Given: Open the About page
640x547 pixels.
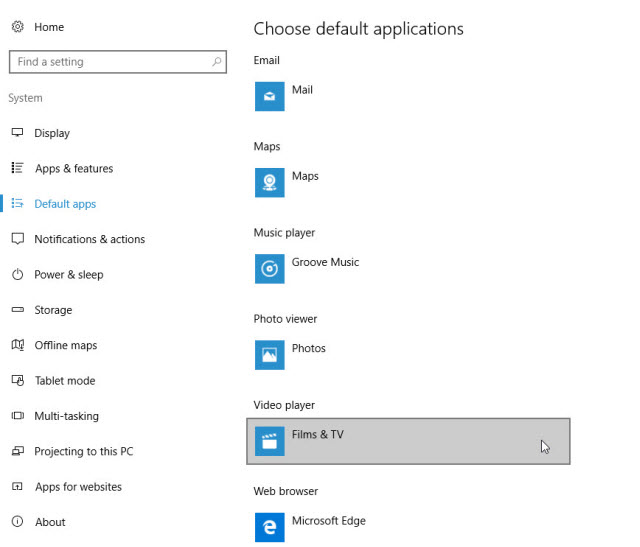Looking at the screenshot, I should click(50, 522).
